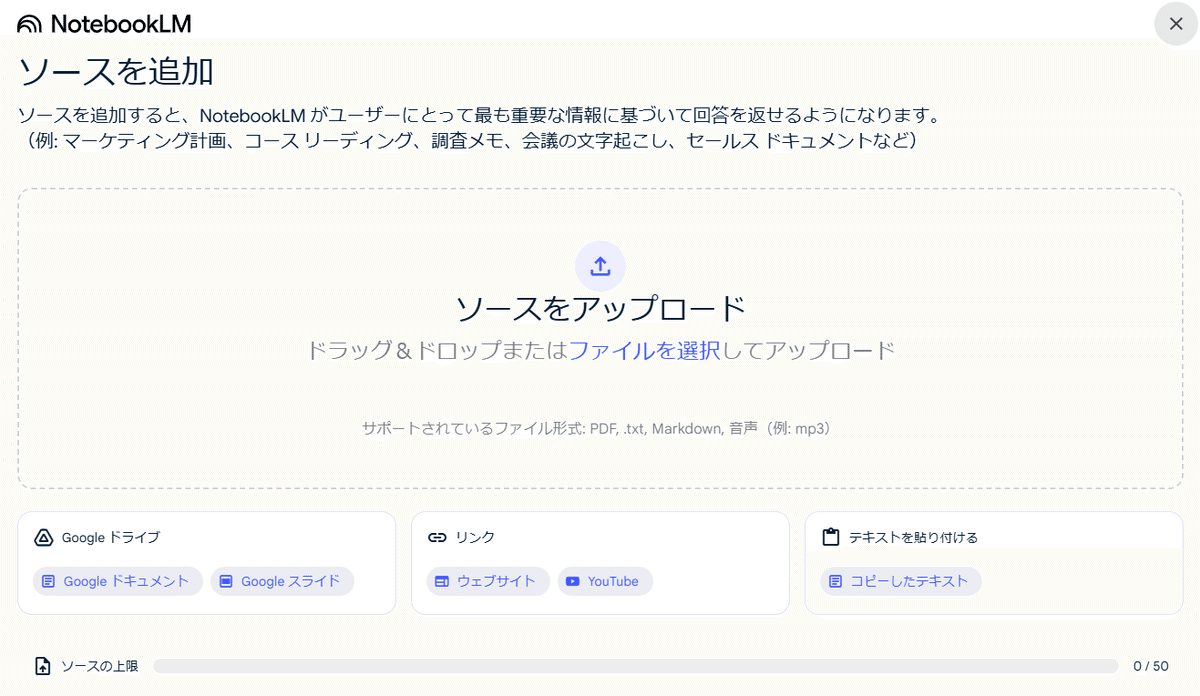
Task: Click the Google ドライブ label
Action: [x=111, y=537]
